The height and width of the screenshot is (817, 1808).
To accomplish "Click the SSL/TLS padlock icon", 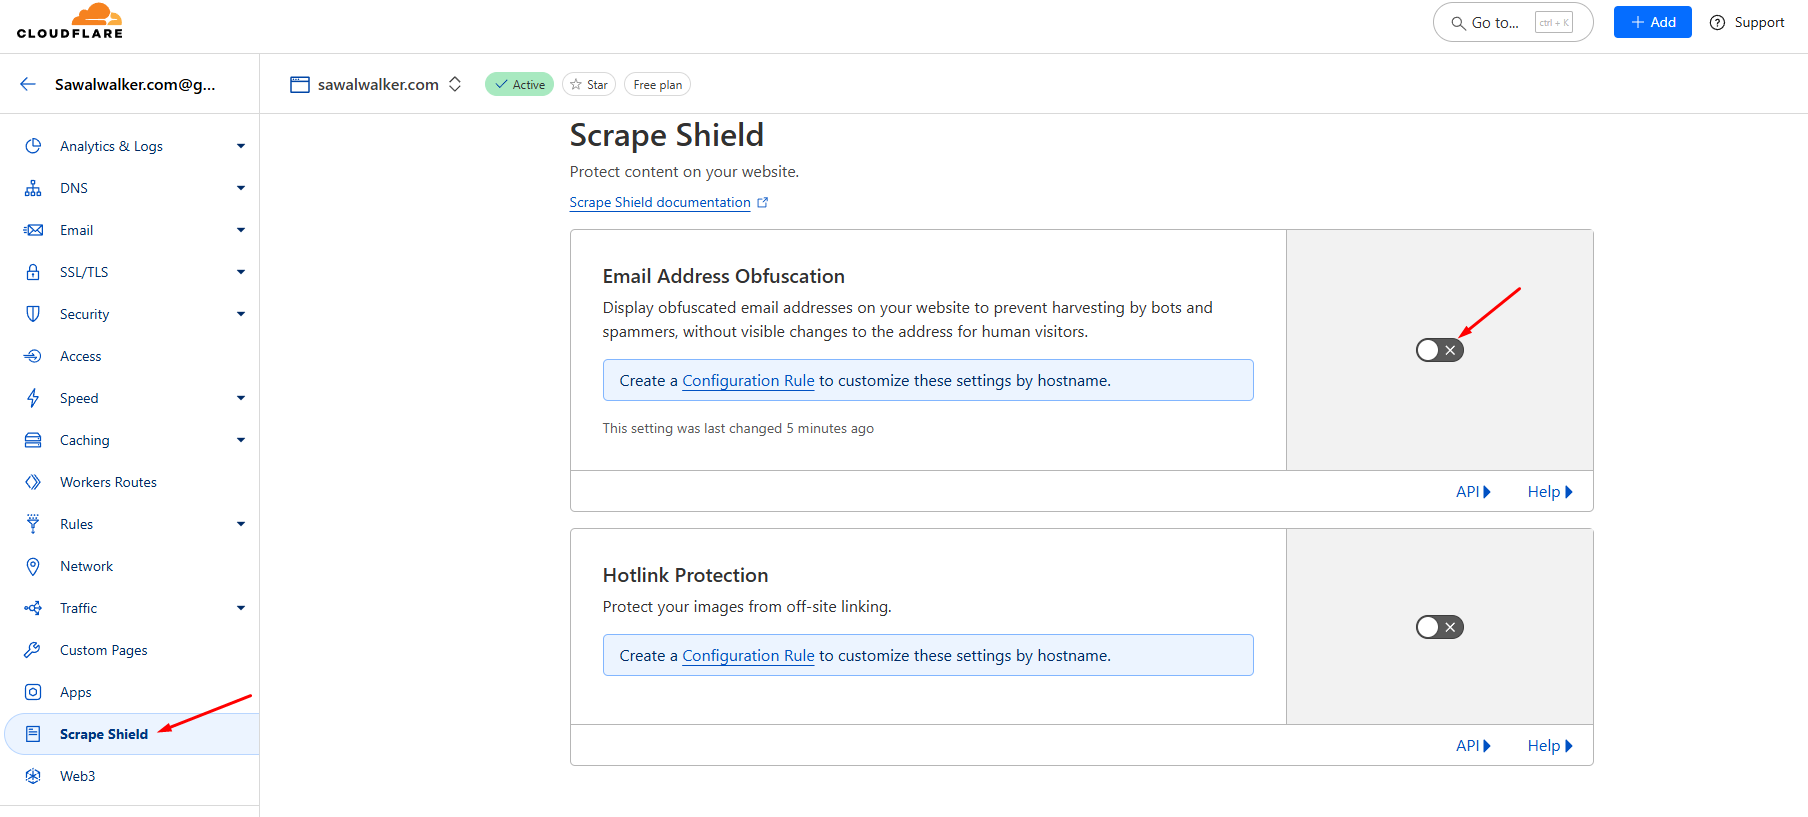I will pyautogui.click(x=33, y=272).
